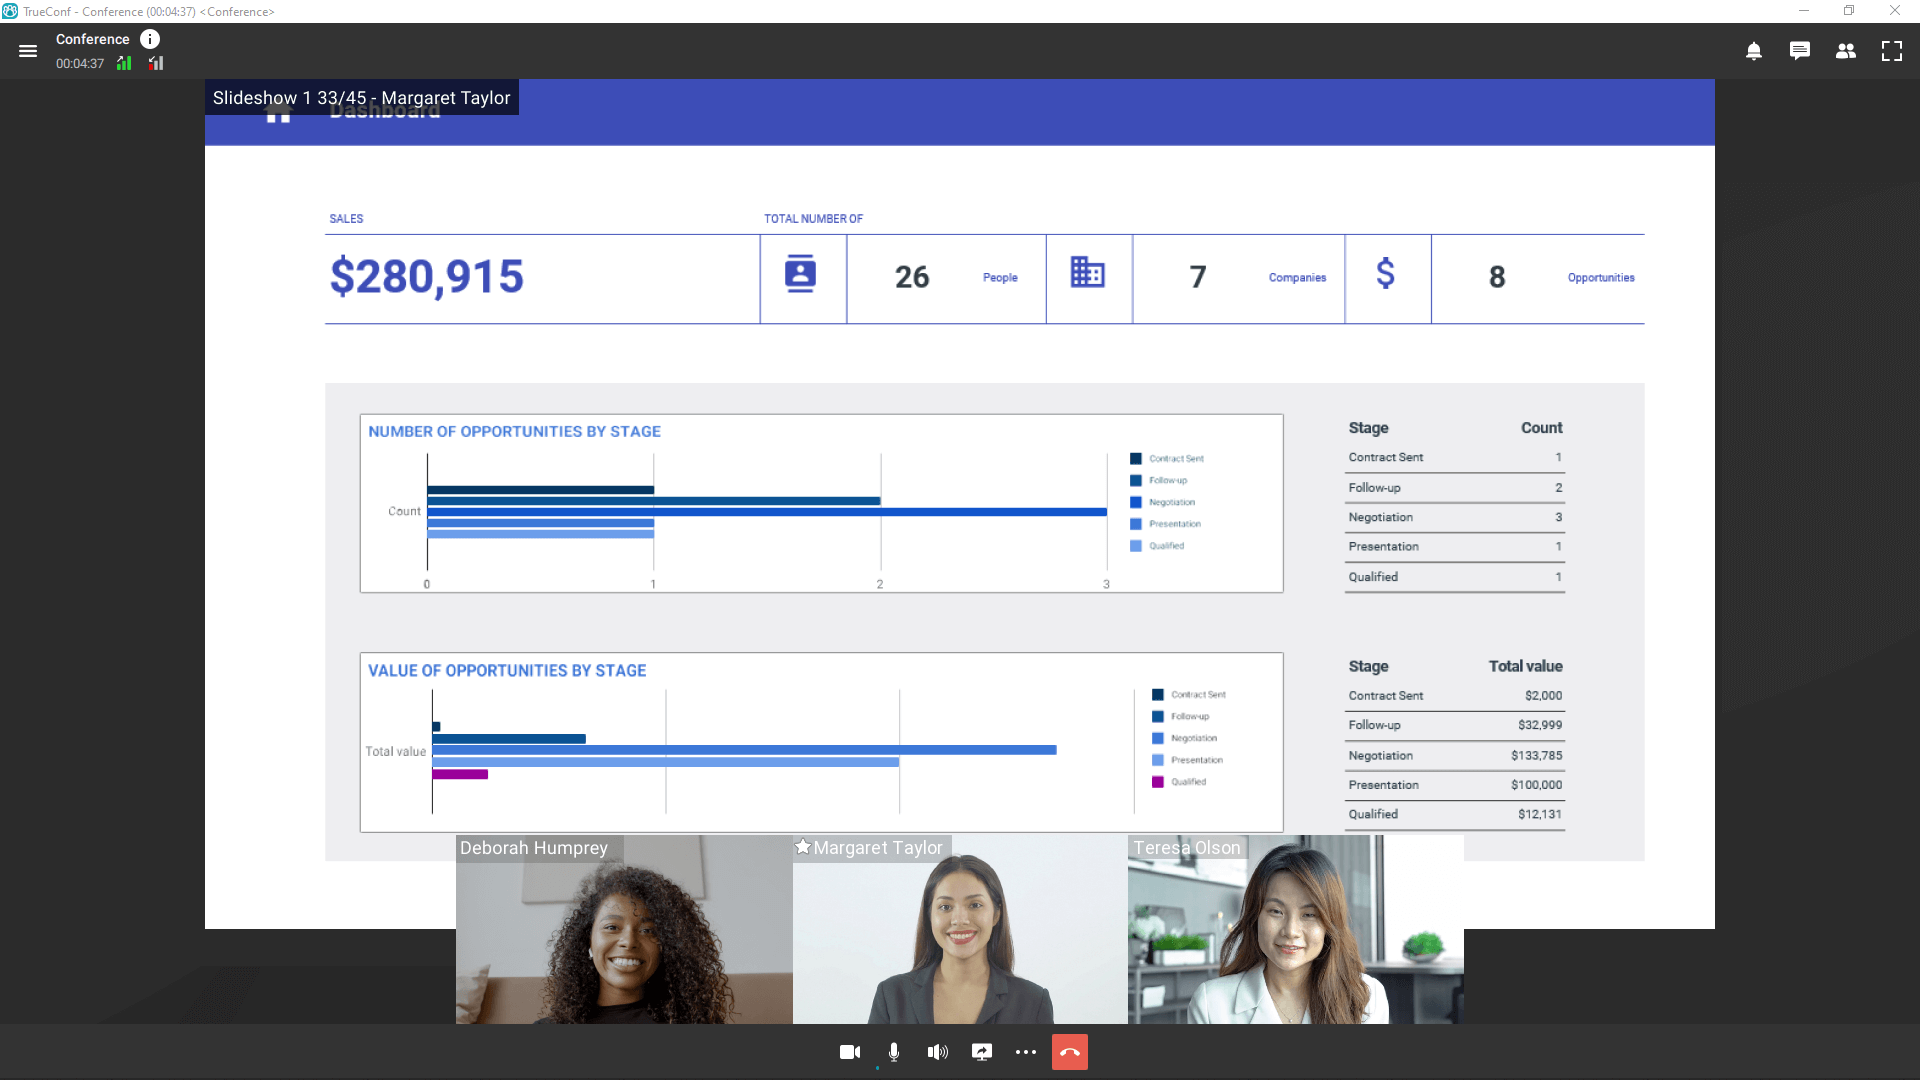The width and height of the screenshot is (1920, 1080).
Task: Enter full screen mode
Action: point(1892,50)
